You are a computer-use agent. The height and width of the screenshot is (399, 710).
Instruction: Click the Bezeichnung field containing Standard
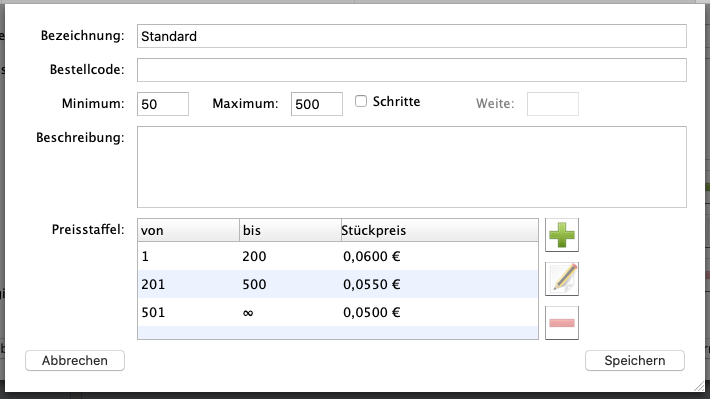[x=412, y=36]
